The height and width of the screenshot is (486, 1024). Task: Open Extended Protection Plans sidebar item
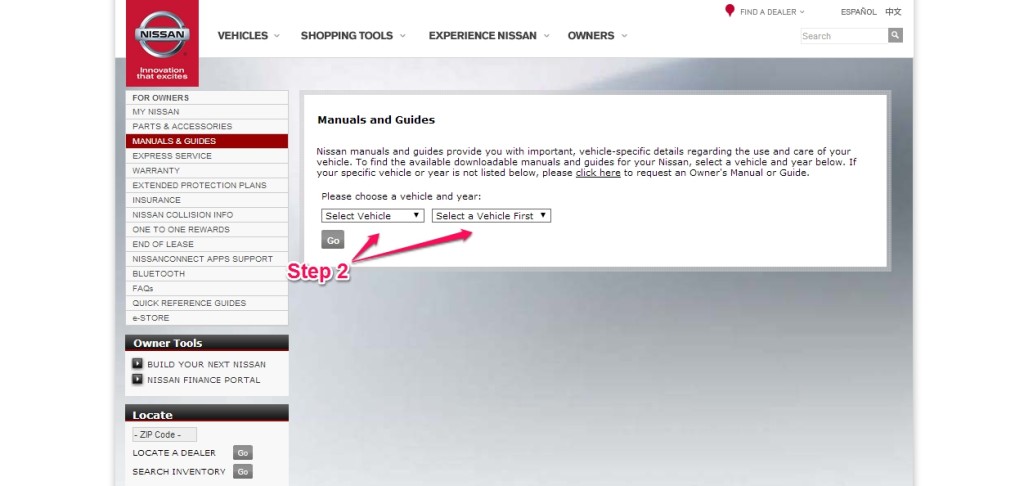click(x=206, y=185)
